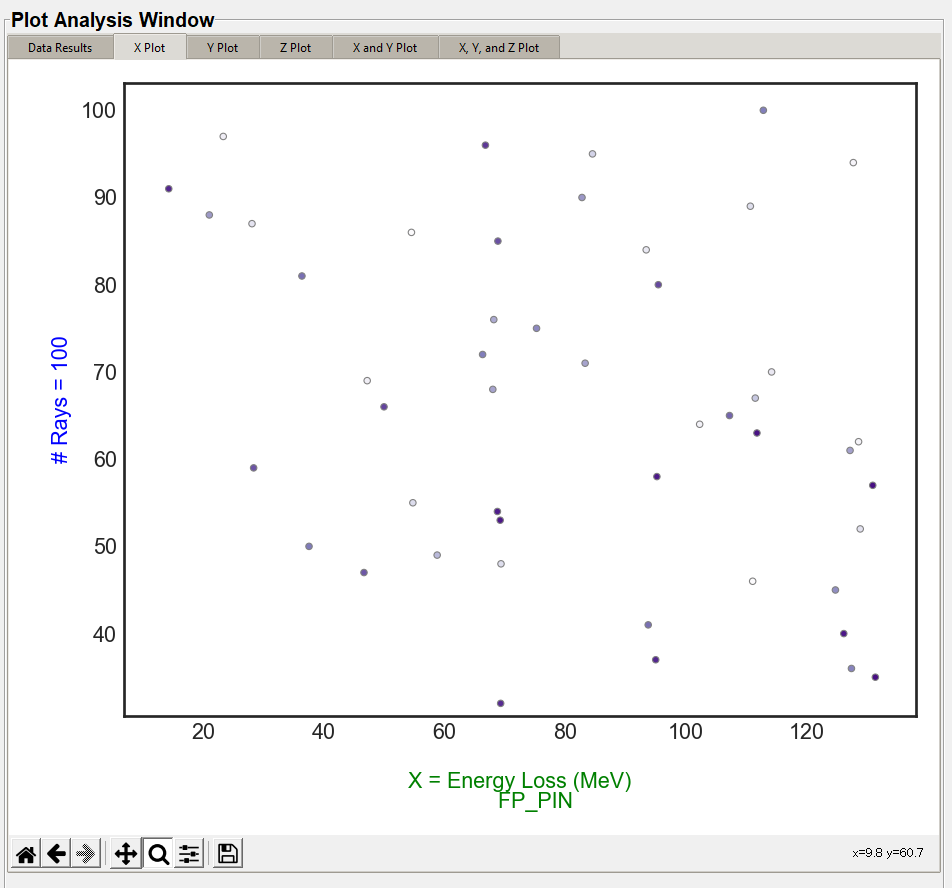Click the x/y cursor coordinate readout
This screenshot has width=952, height=888.
pos(887,853)
